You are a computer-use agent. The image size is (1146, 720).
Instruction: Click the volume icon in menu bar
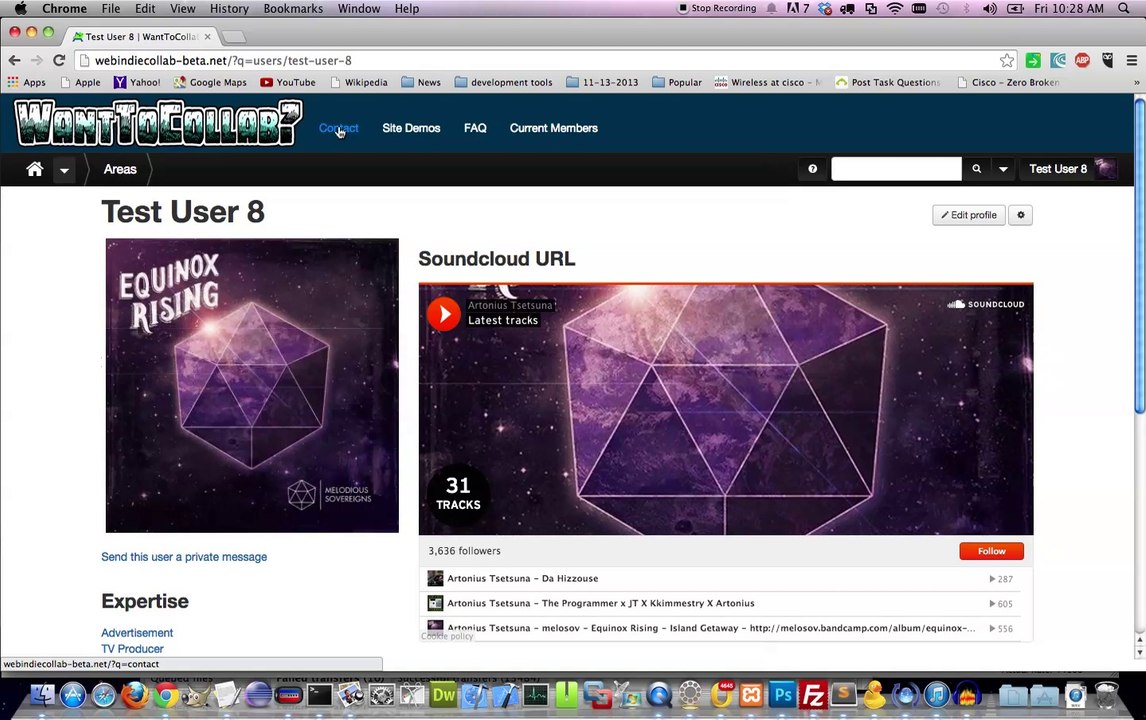[990, 9]
